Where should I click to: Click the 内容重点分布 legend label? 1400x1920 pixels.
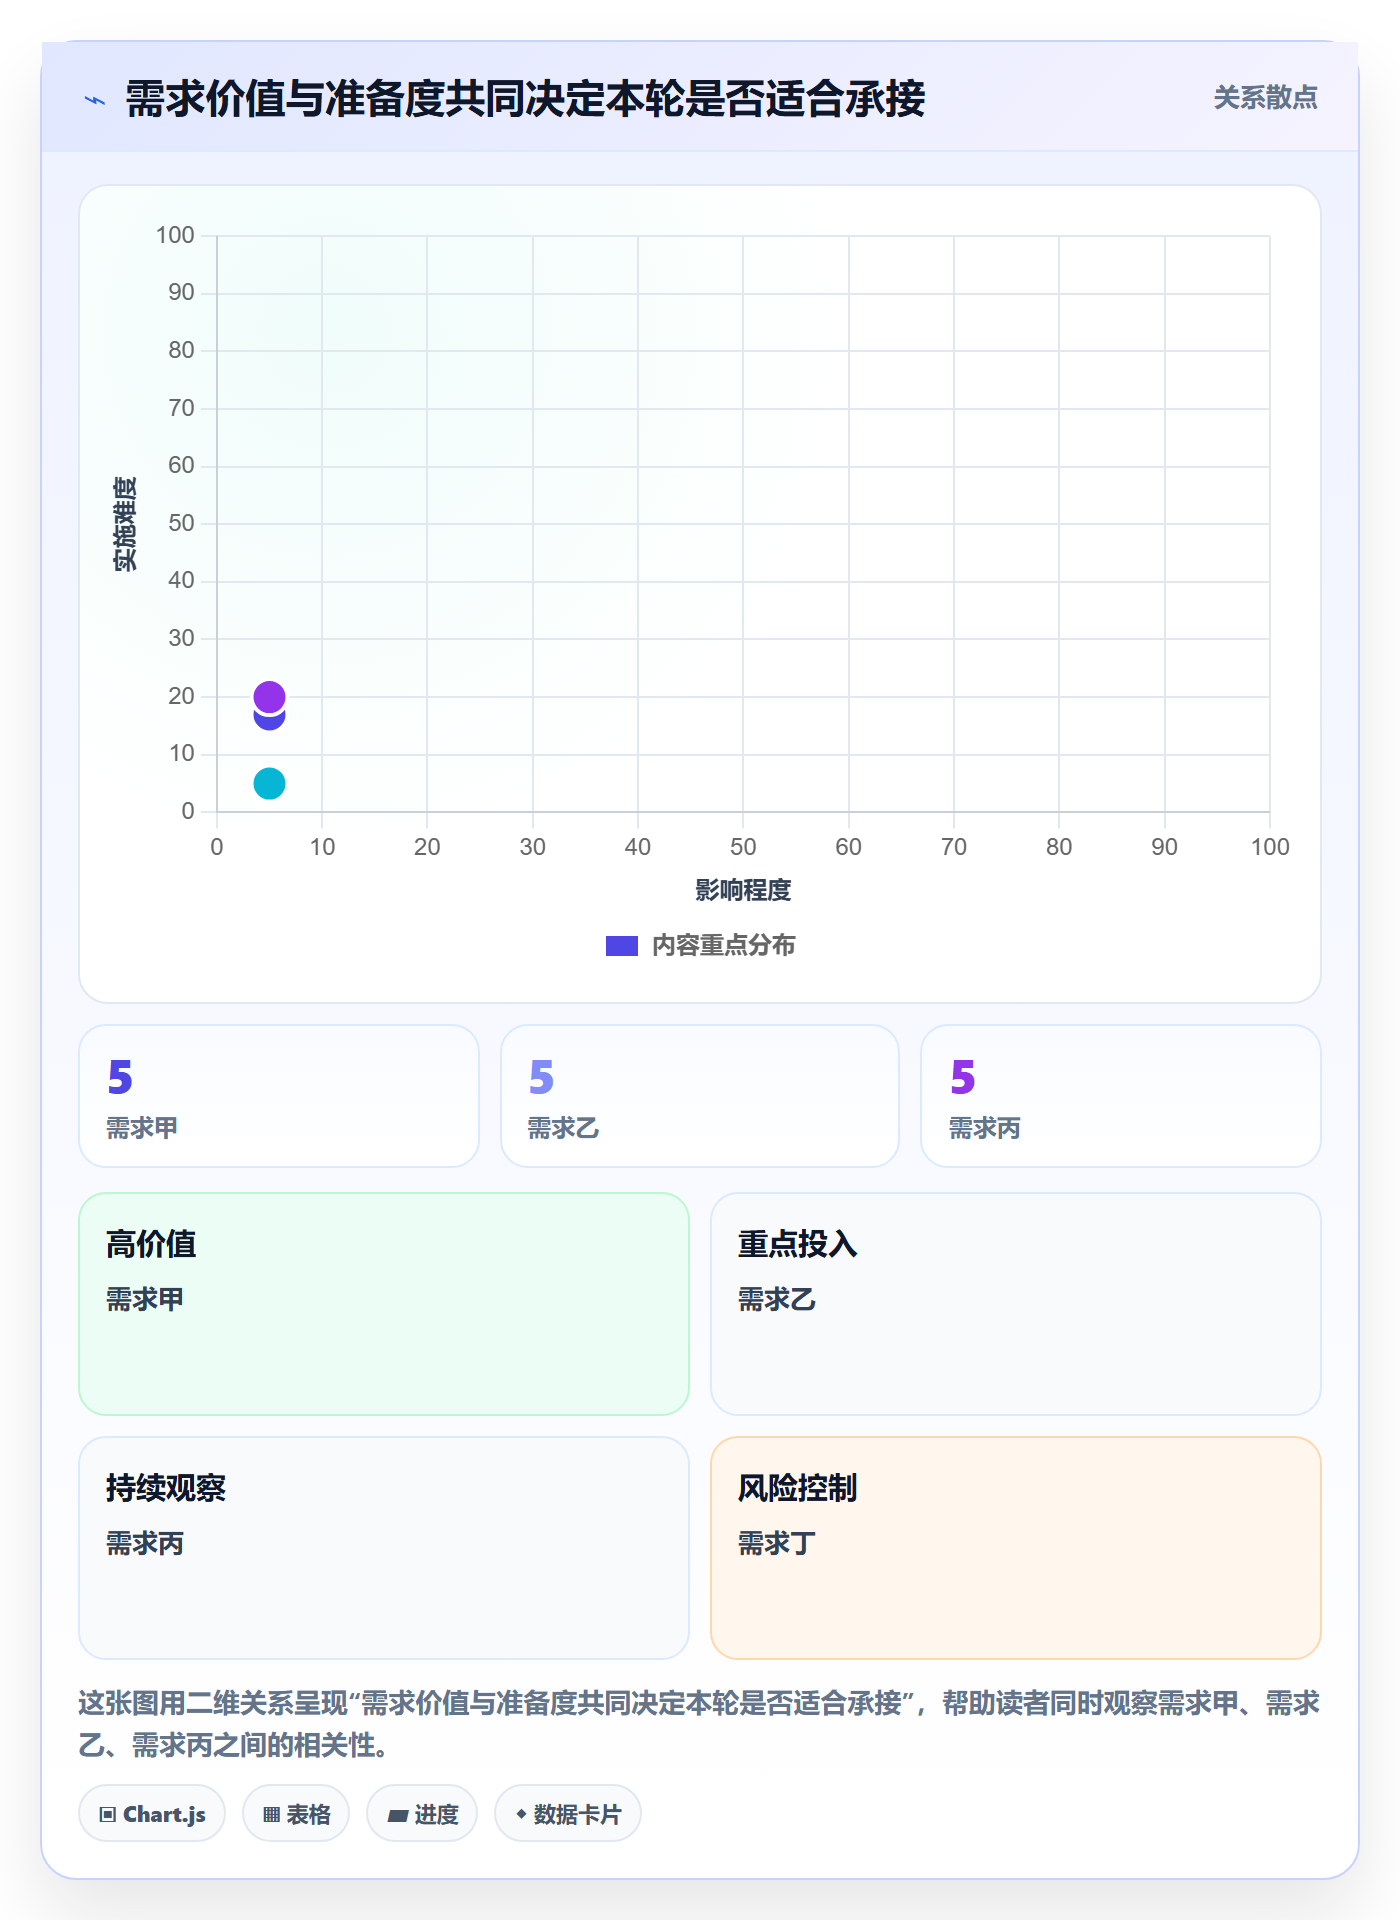(723, 945)
